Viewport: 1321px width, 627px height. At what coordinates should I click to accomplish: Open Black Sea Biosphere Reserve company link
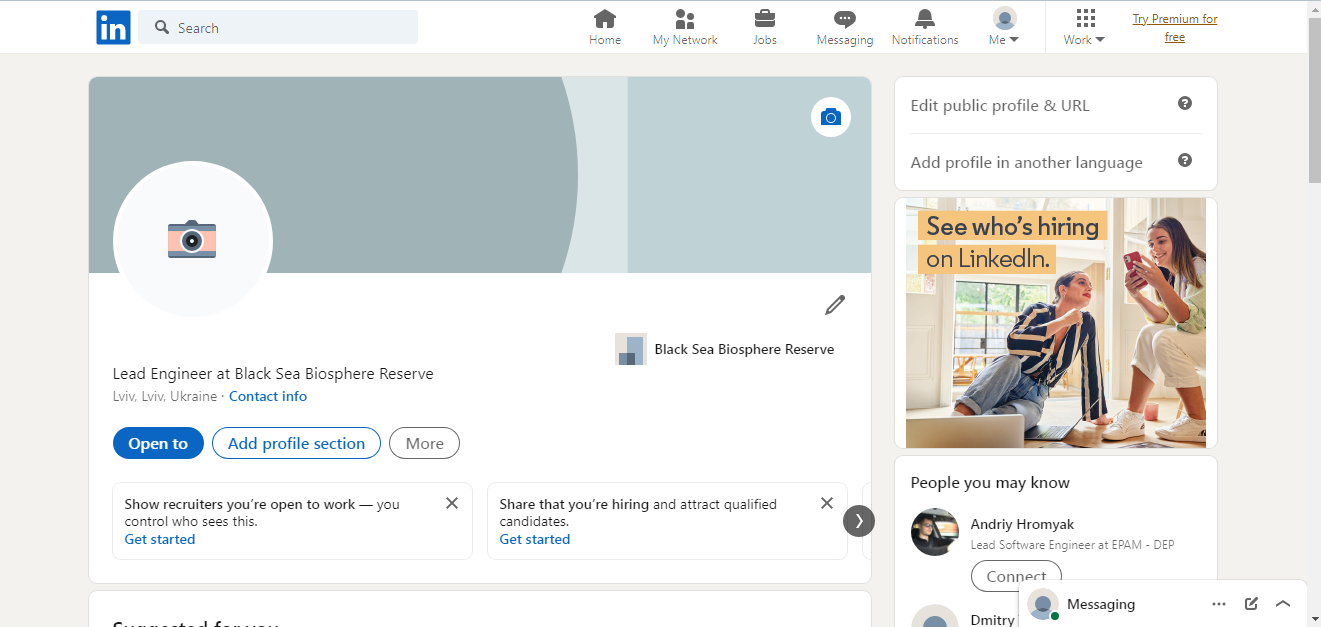(744, 349)
